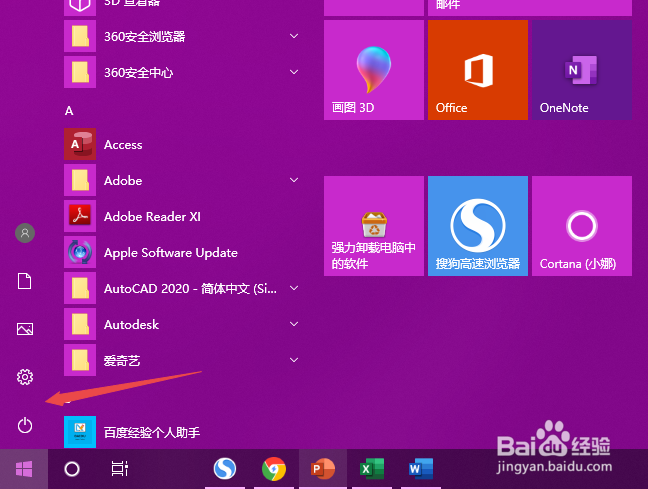Open the 邮件 tile
Screen dimensions: 648x489
(x=530, y=6)
